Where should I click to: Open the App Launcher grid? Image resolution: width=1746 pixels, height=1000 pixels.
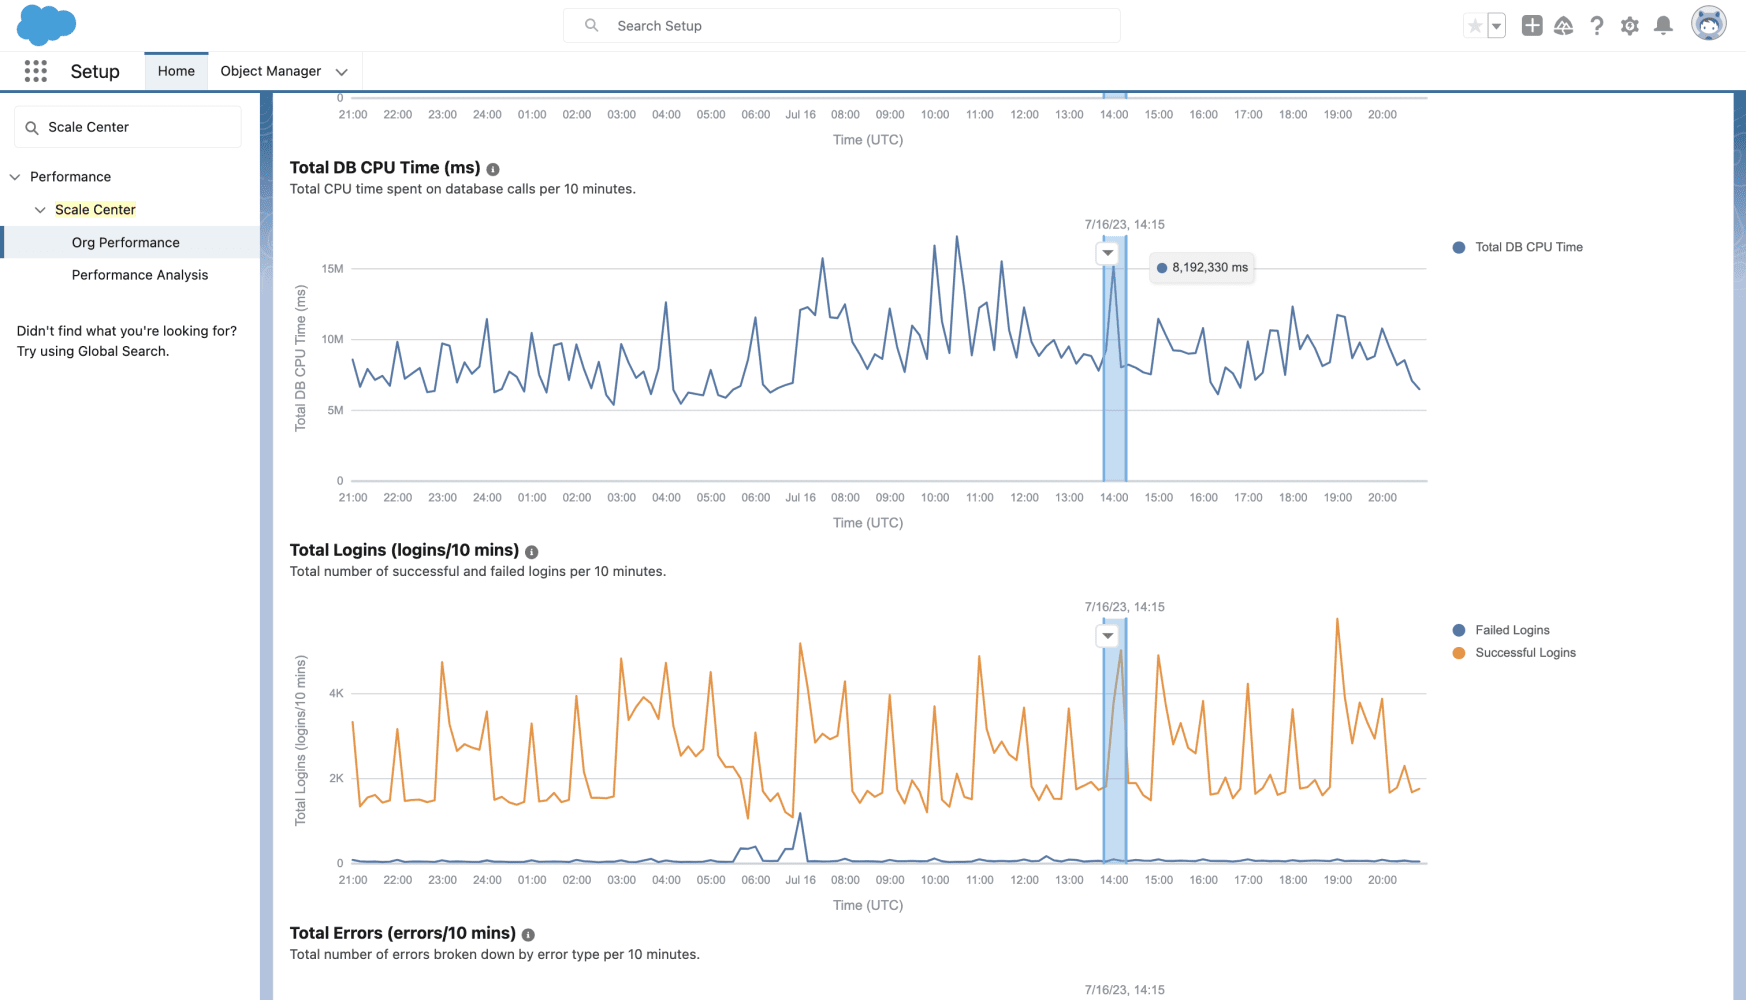(36, 71)
